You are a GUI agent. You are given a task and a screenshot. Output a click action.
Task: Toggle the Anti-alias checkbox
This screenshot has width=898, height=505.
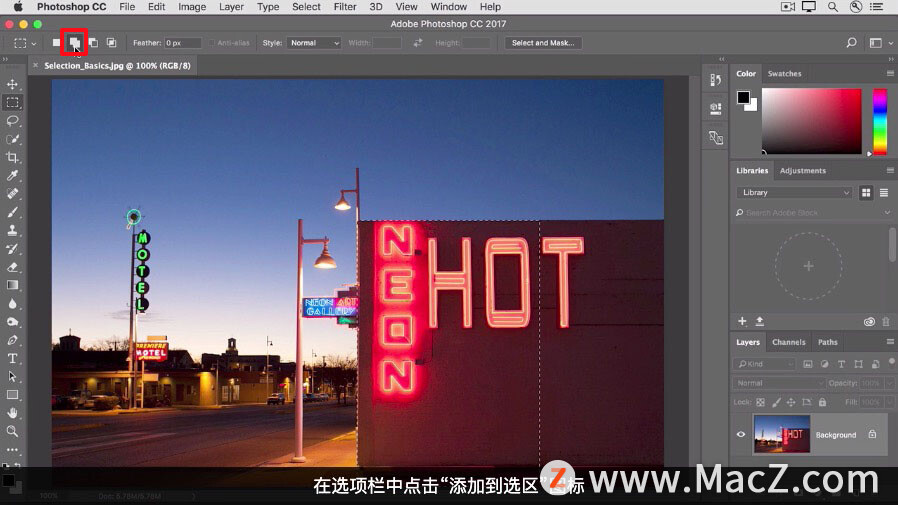[x=212, y=43]
